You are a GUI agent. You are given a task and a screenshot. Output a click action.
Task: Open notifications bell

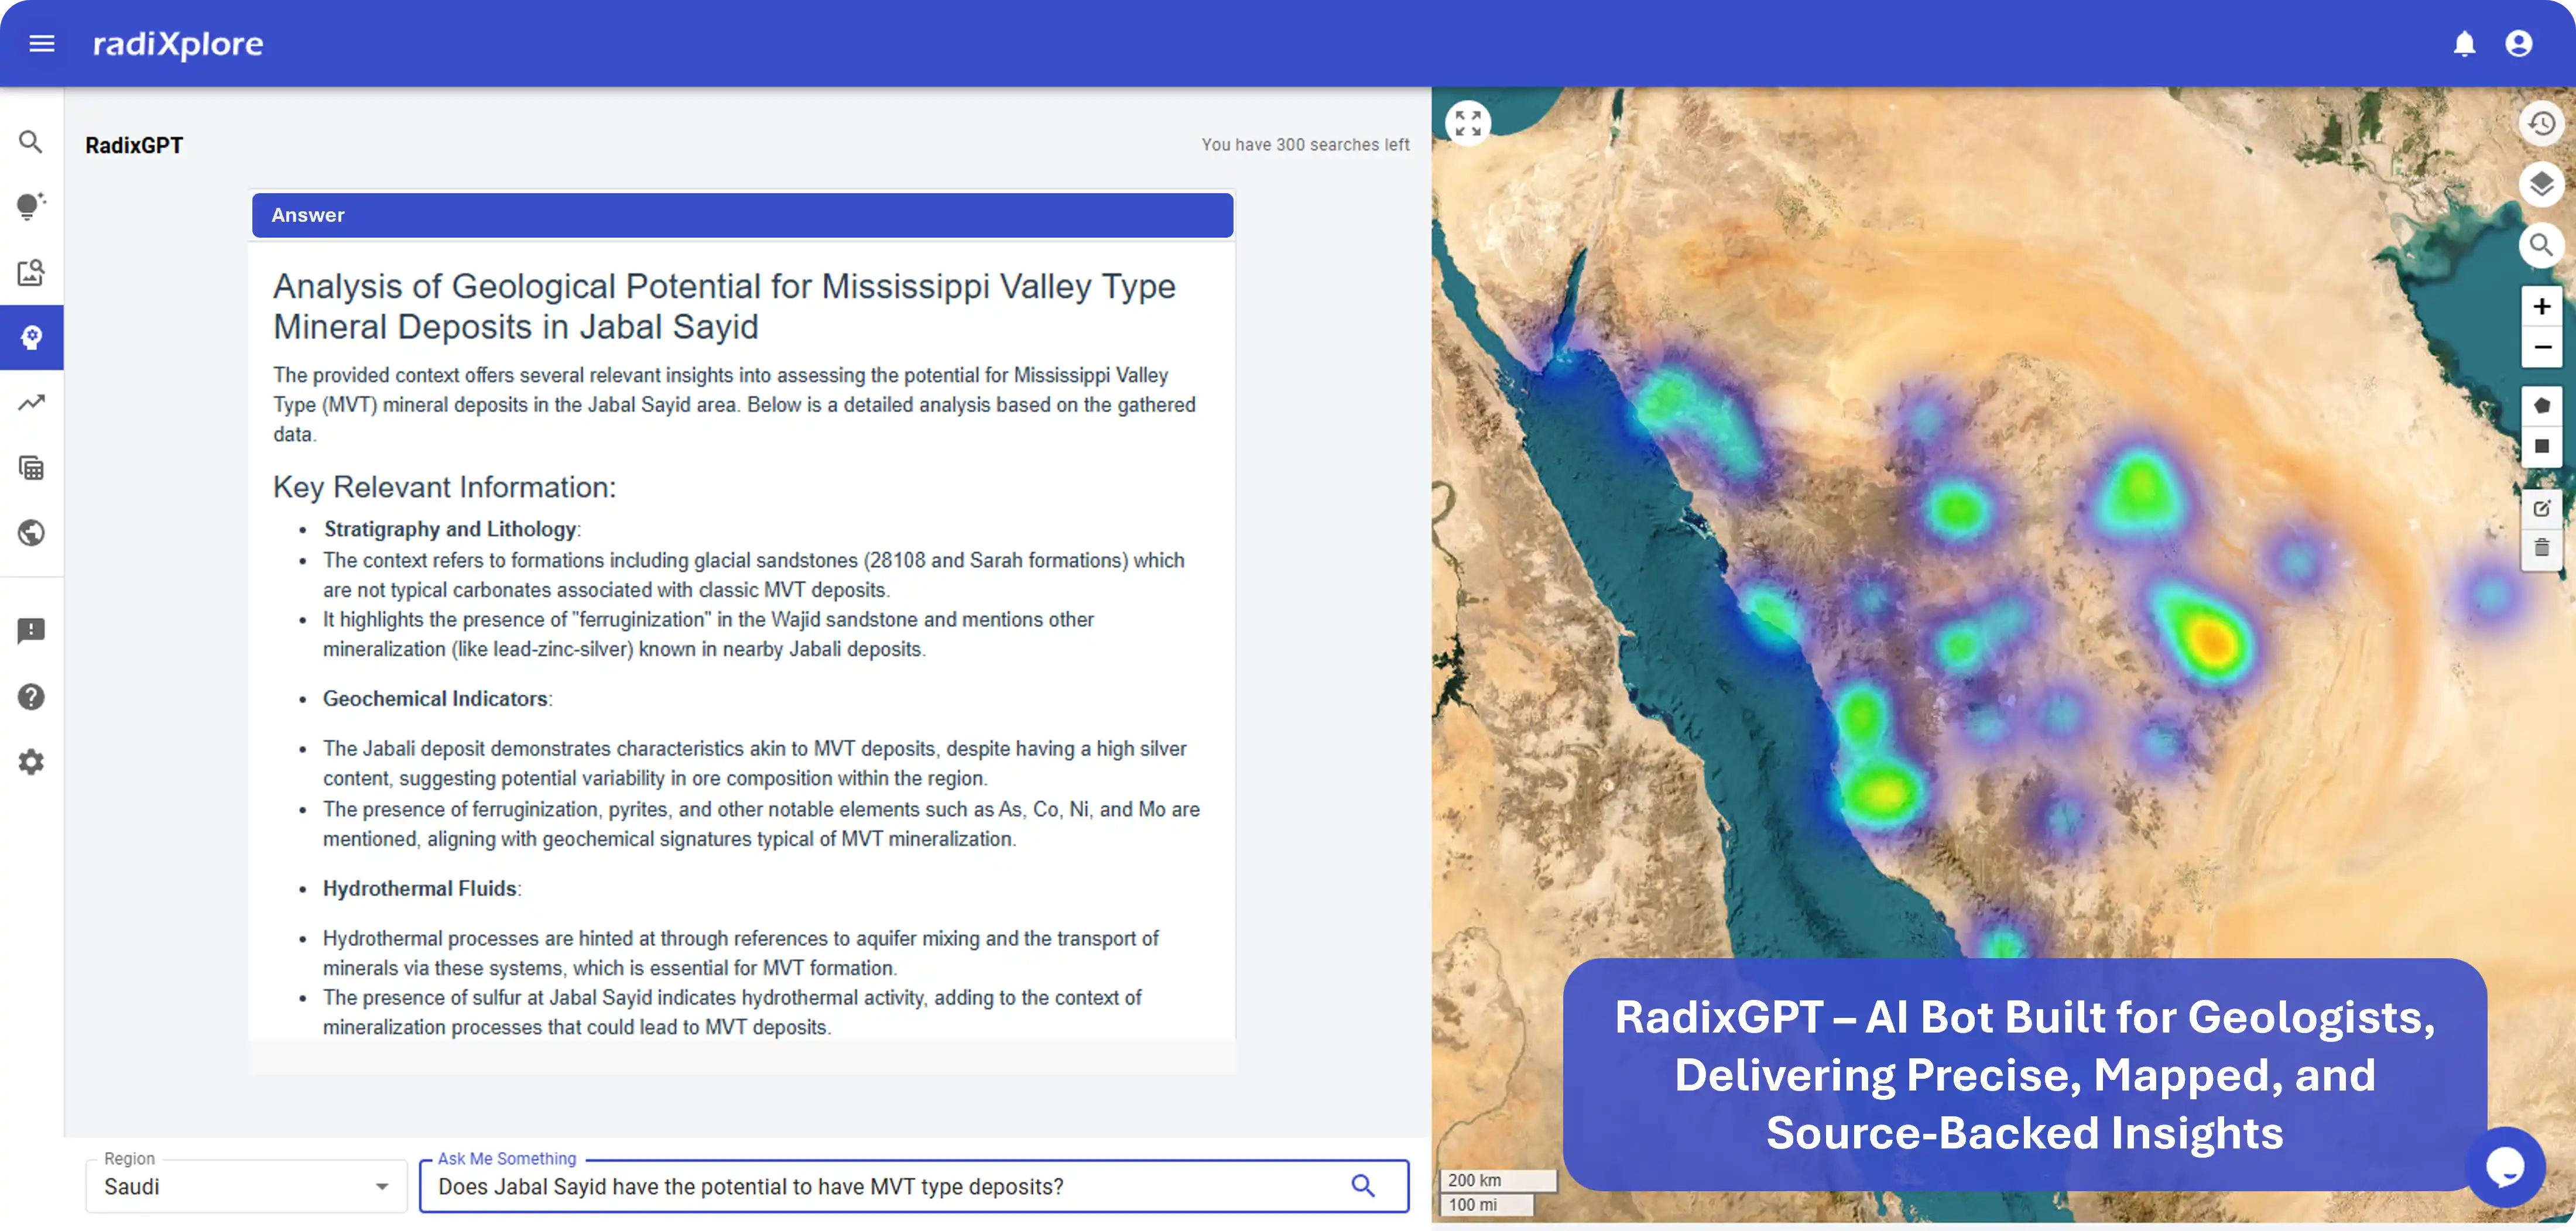(2465, 43)
